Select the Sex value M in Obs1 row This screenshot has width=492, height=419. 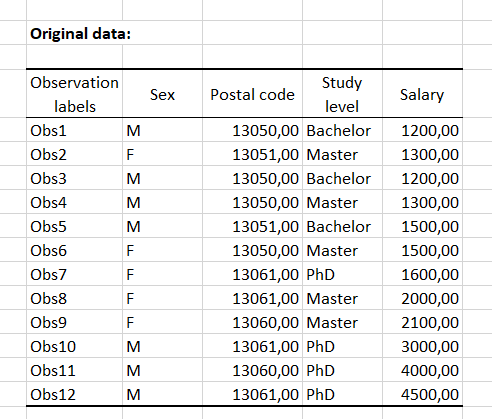[x=162, y=130]
